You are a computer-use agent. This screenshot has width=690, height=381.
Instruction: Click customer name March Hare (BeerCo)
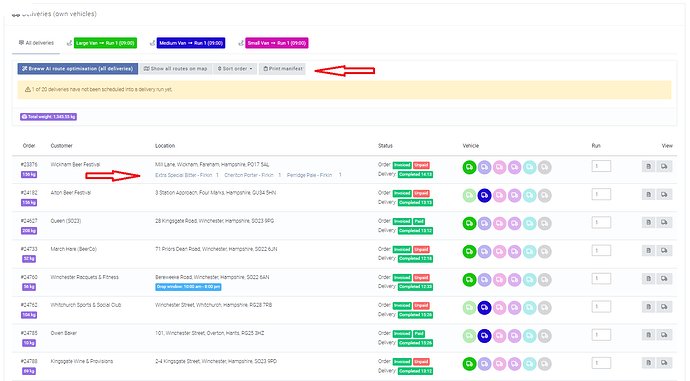(x=73, y=249)
